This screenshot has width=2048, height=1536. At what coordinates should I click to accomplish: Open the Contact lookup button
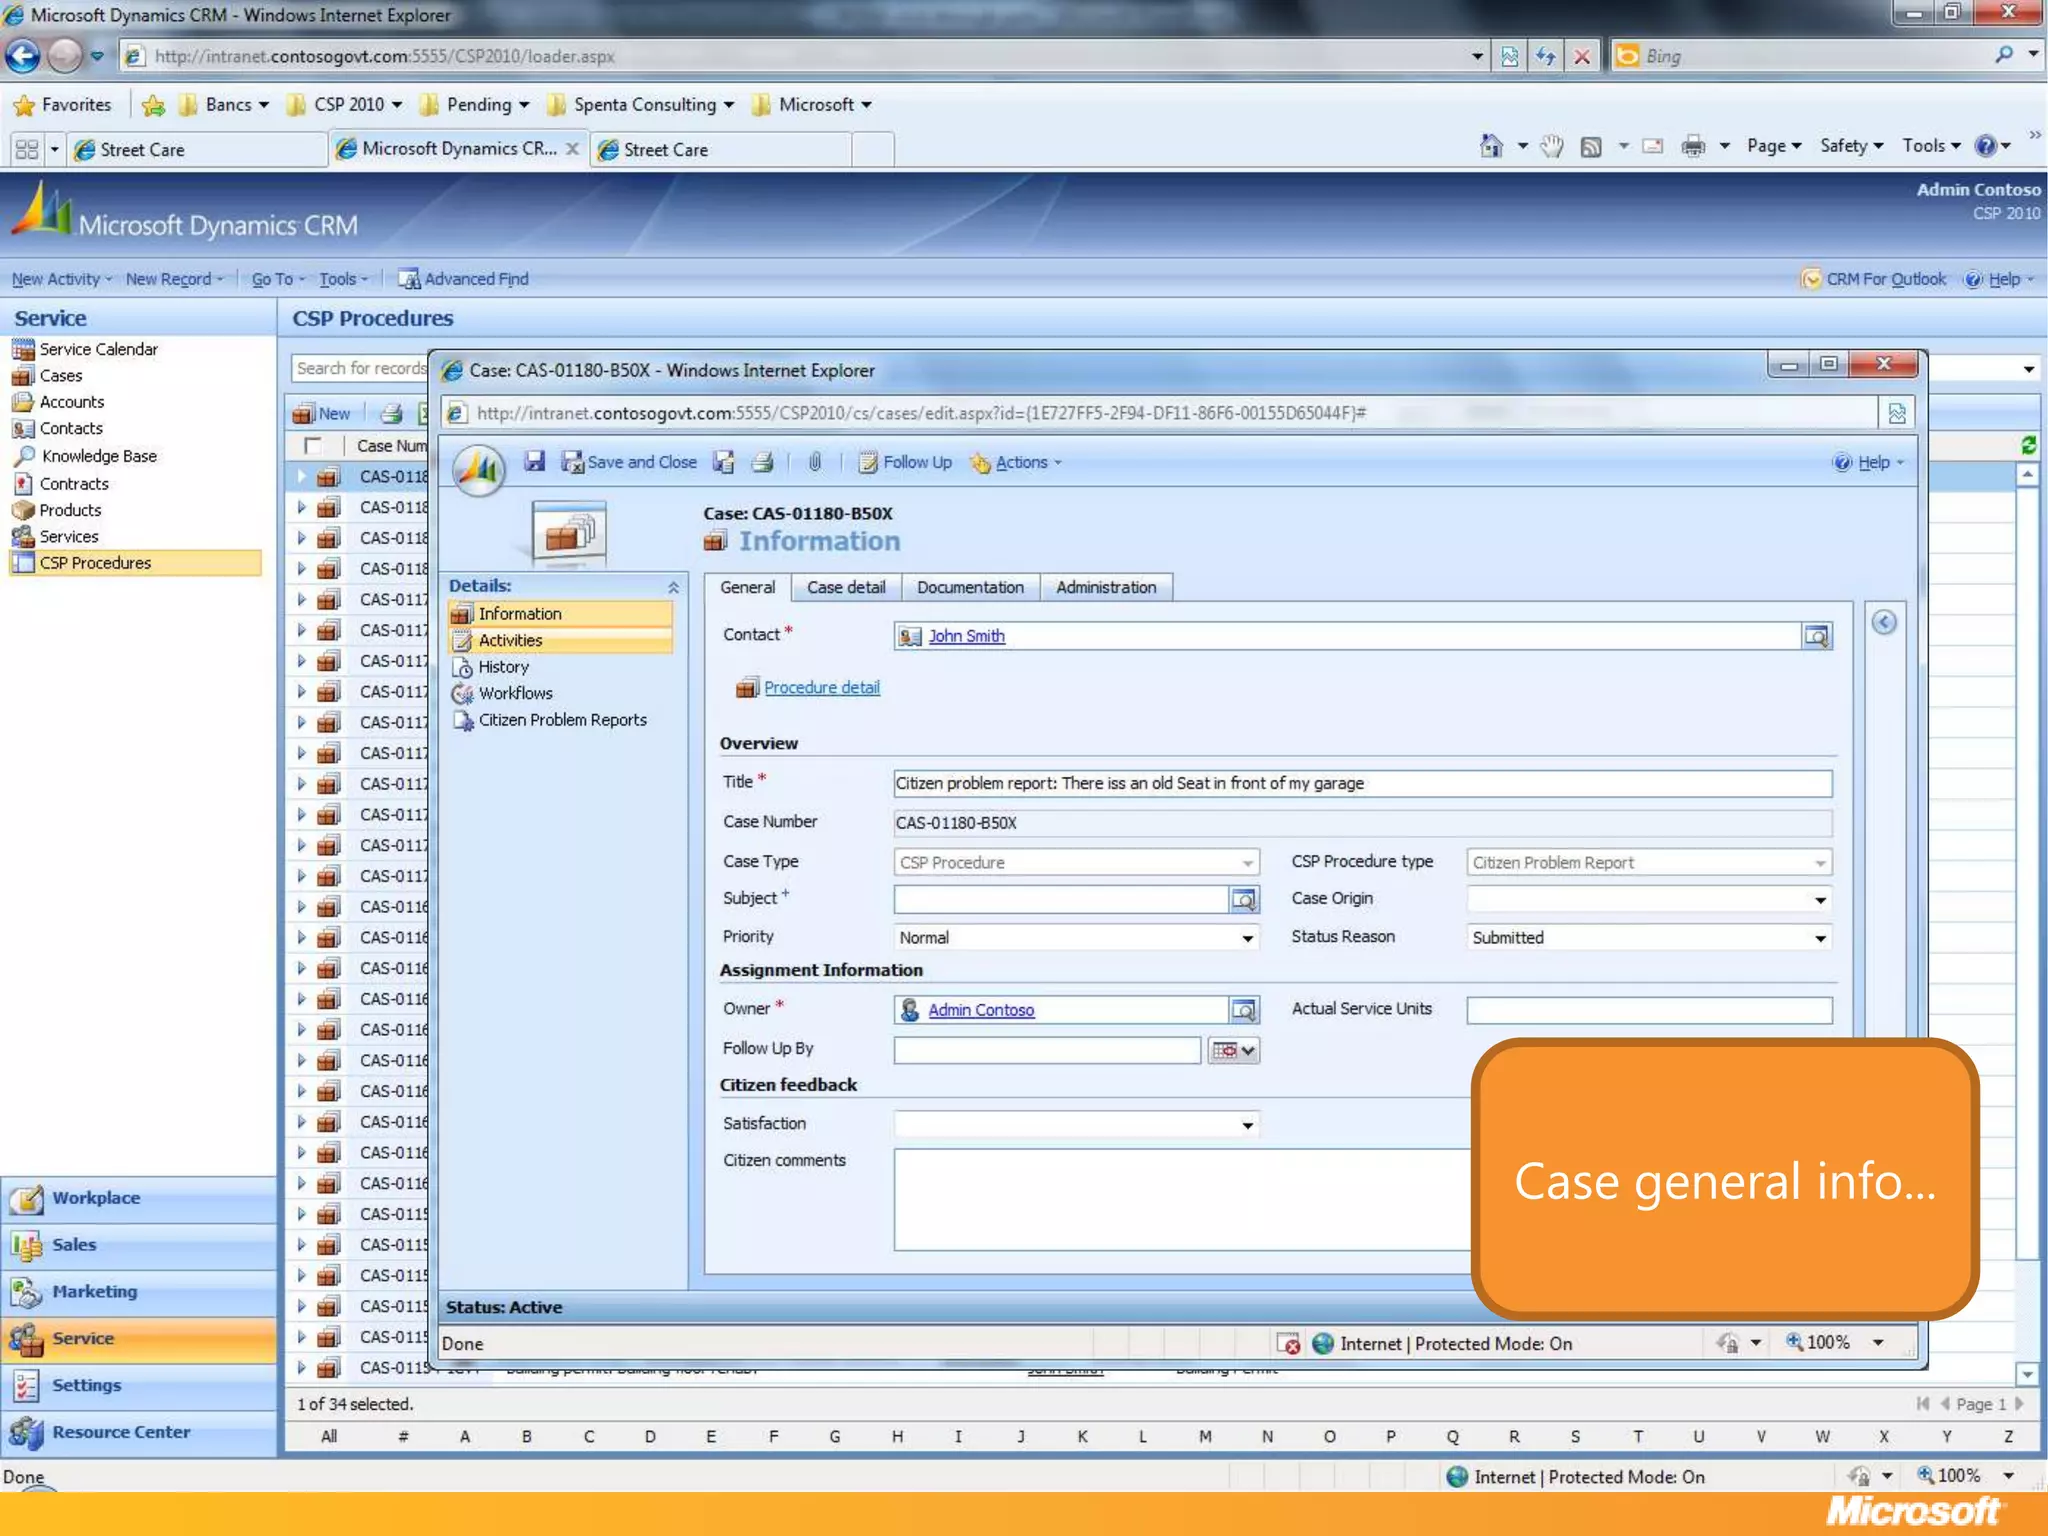1816,636
